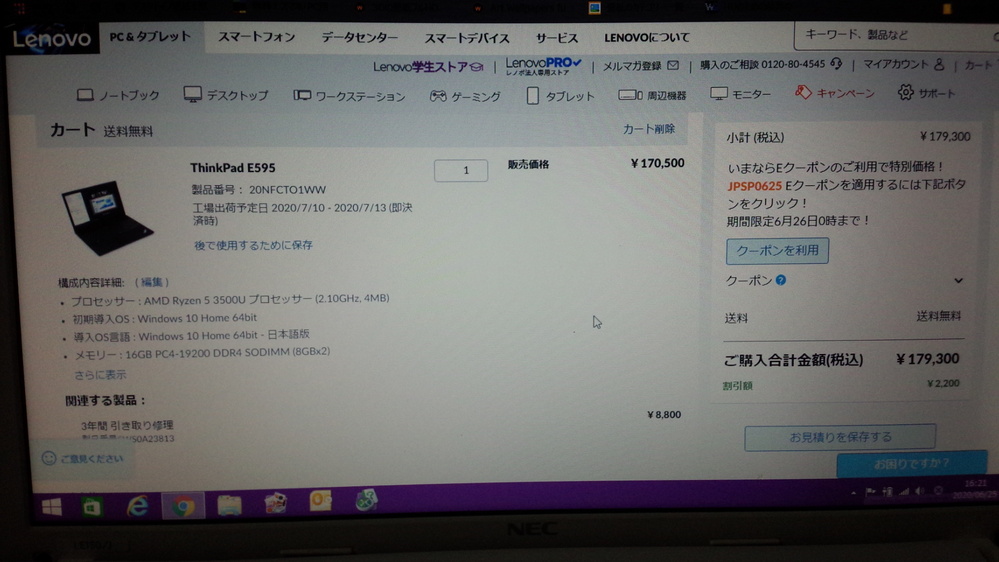
Task: Click the 3年間 引き取り修理 item
Action: pyautogui.click(x=127, y=425)
